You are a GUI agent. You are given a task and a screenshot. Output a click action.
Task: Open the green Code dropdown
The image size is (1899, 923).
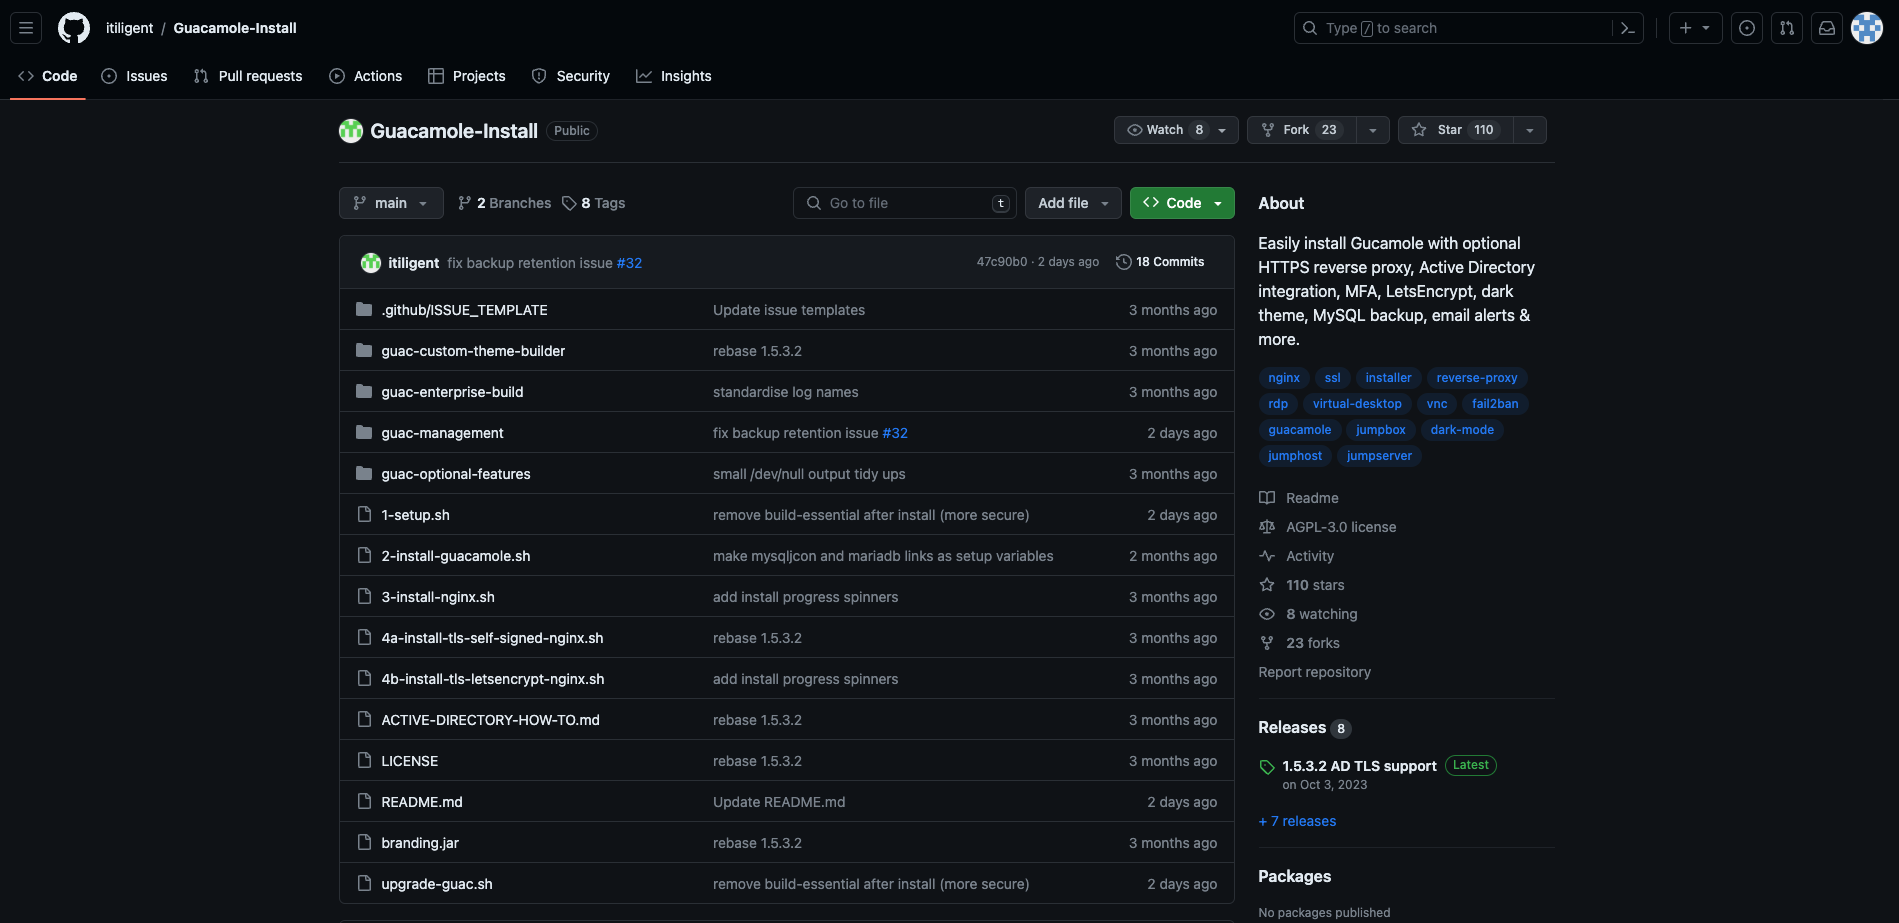(1182, 203)
